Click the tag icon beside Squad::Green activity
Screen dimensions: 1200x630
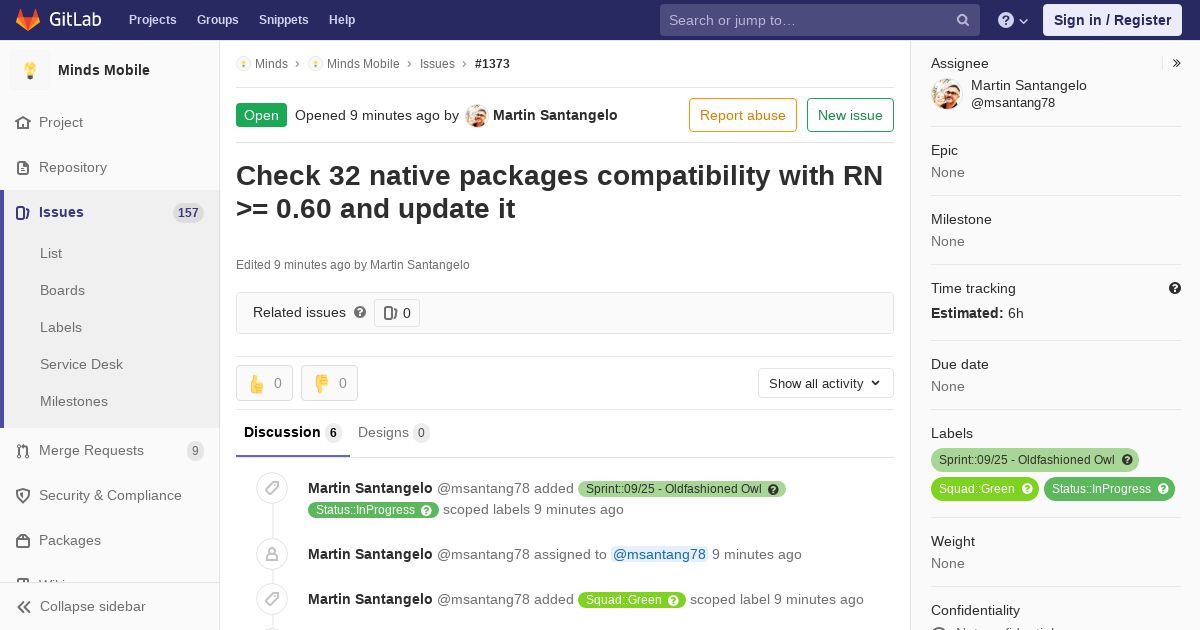point(272,599)
